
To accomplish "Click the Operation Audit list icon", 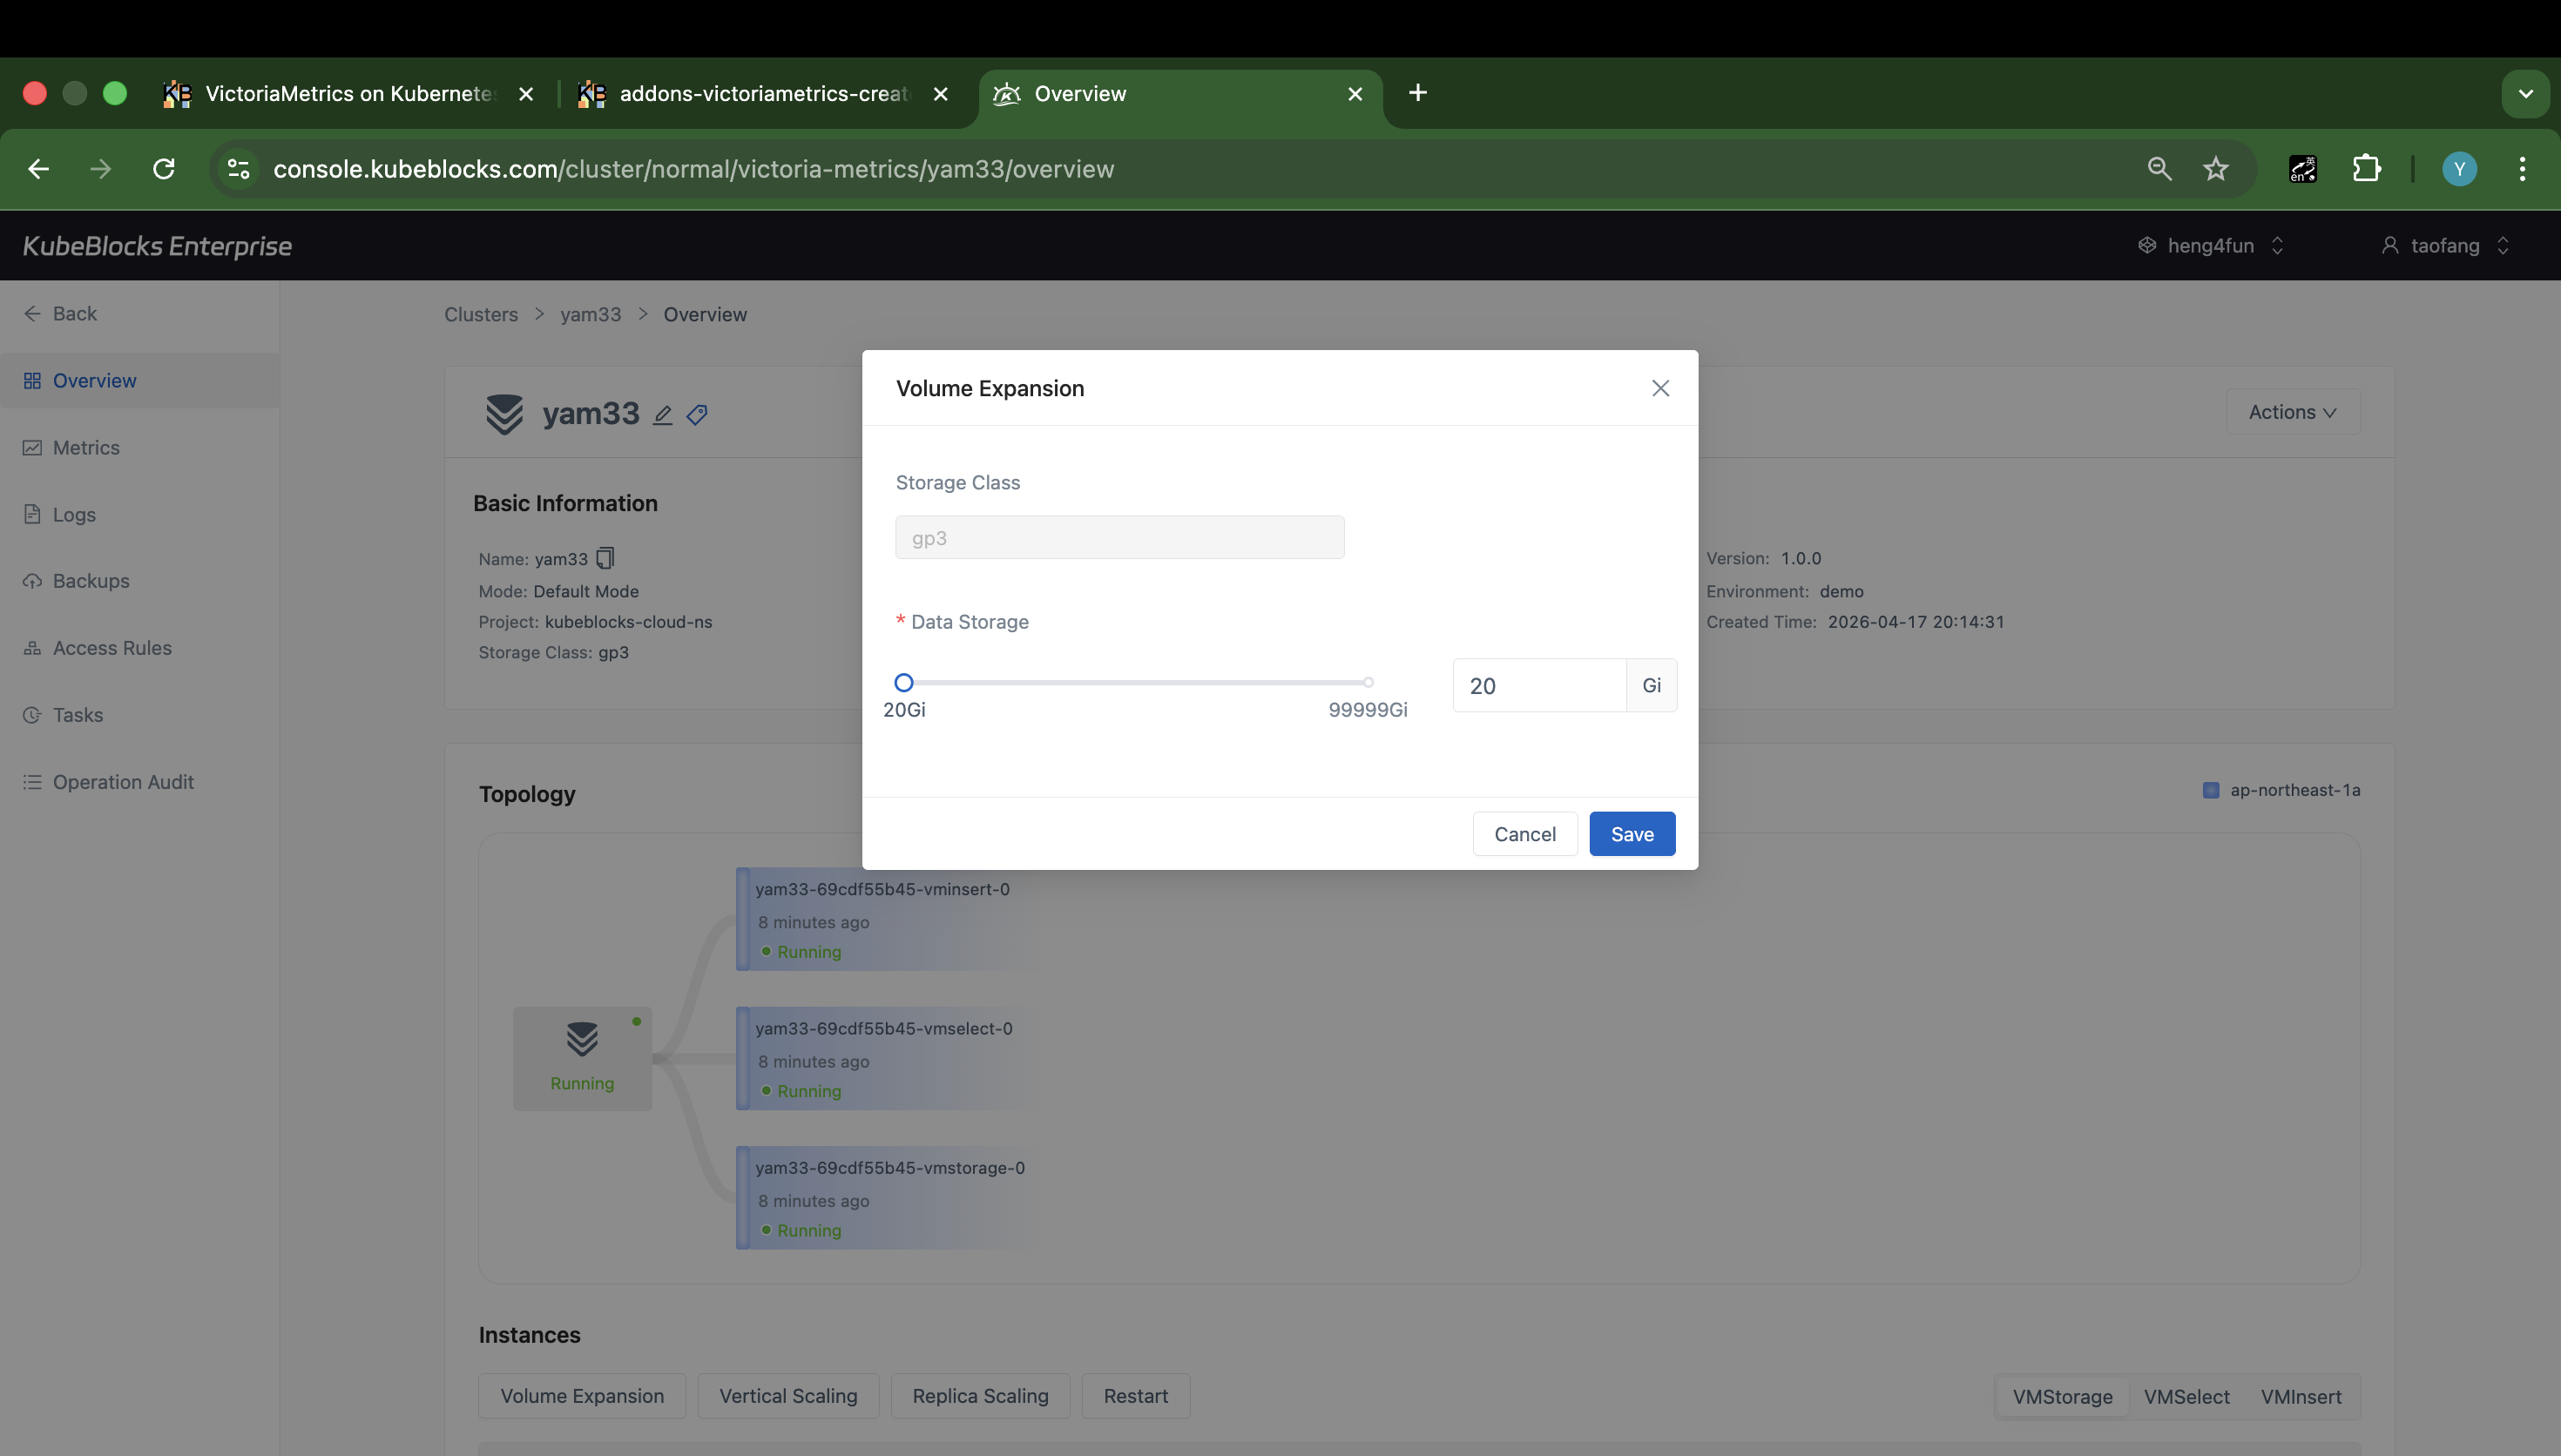I will [32, 782].
